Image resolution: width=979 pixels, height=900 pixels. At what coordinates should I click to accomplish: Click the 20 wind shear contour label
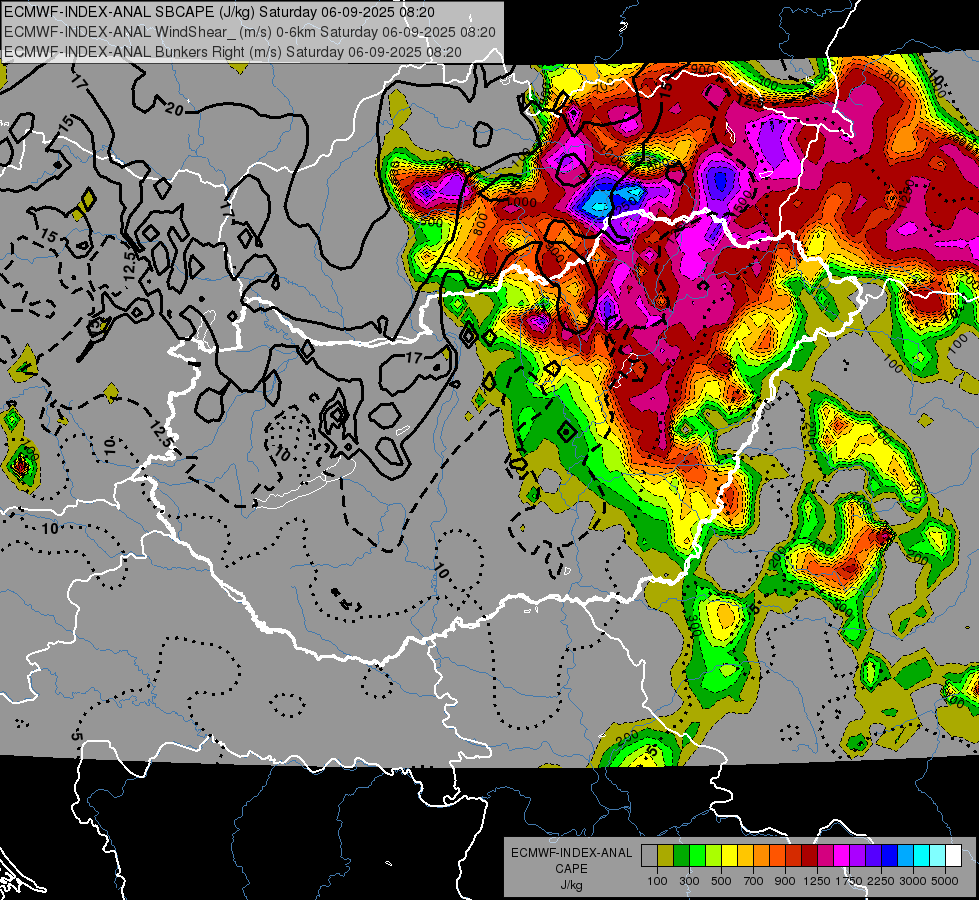[x=175, y=110]
